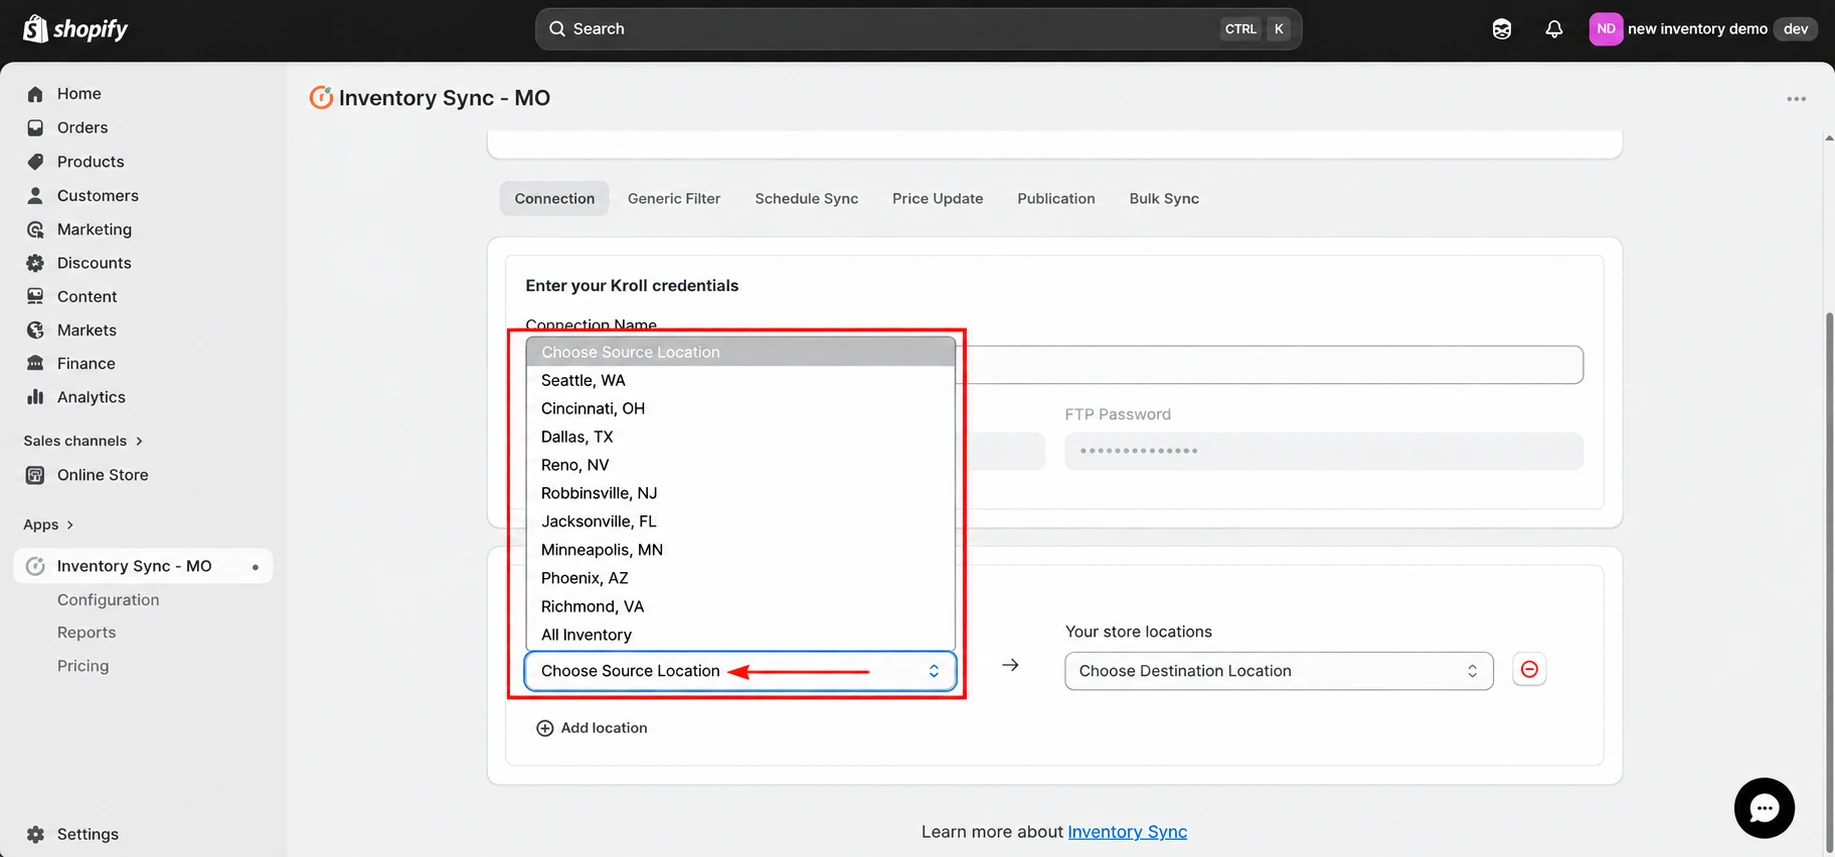Switch to Generic Filter tab

[674, 199]
